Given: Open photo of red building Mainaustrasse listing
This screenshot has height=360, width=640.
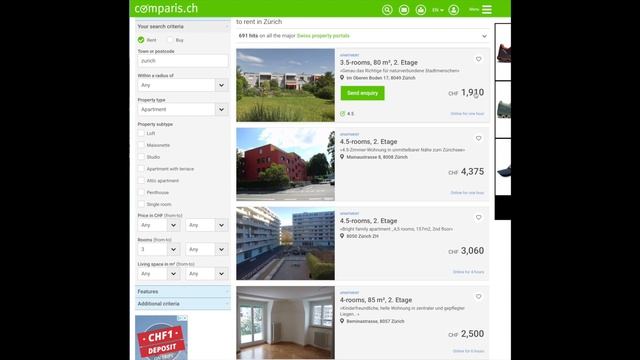Looking at the screenshot, I should (285, 164).
